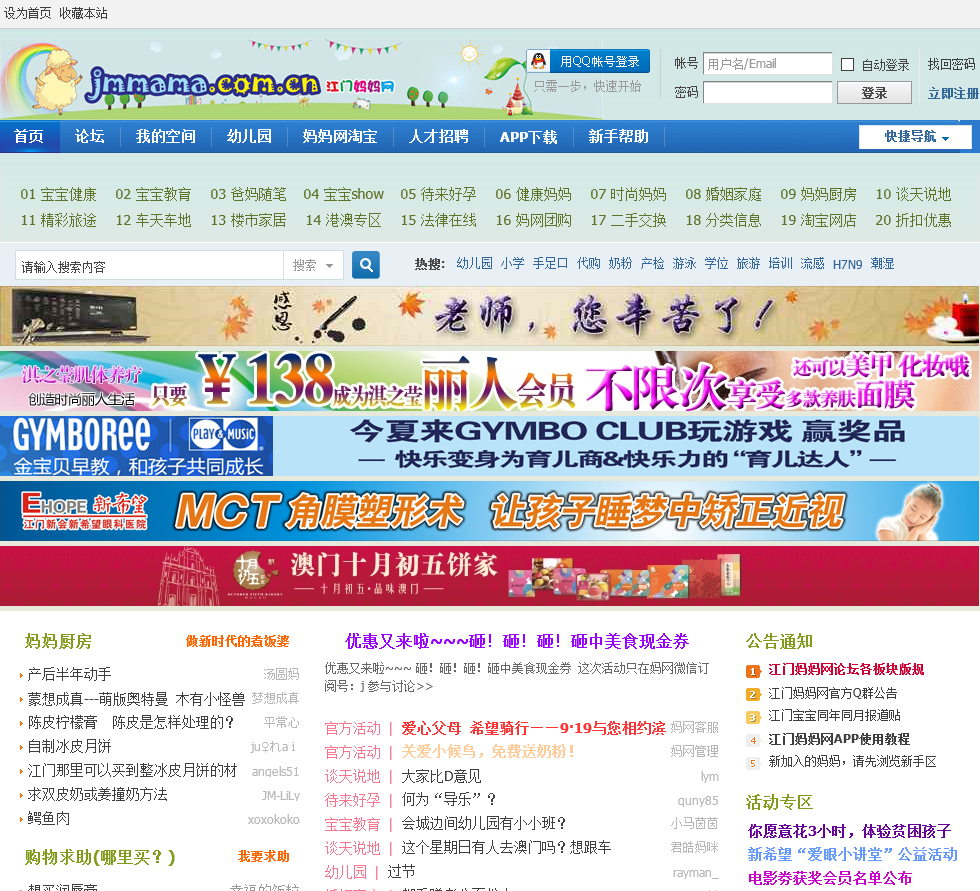Click hot search term 学位
Screen dimensions: 980x891
point(716,264)
